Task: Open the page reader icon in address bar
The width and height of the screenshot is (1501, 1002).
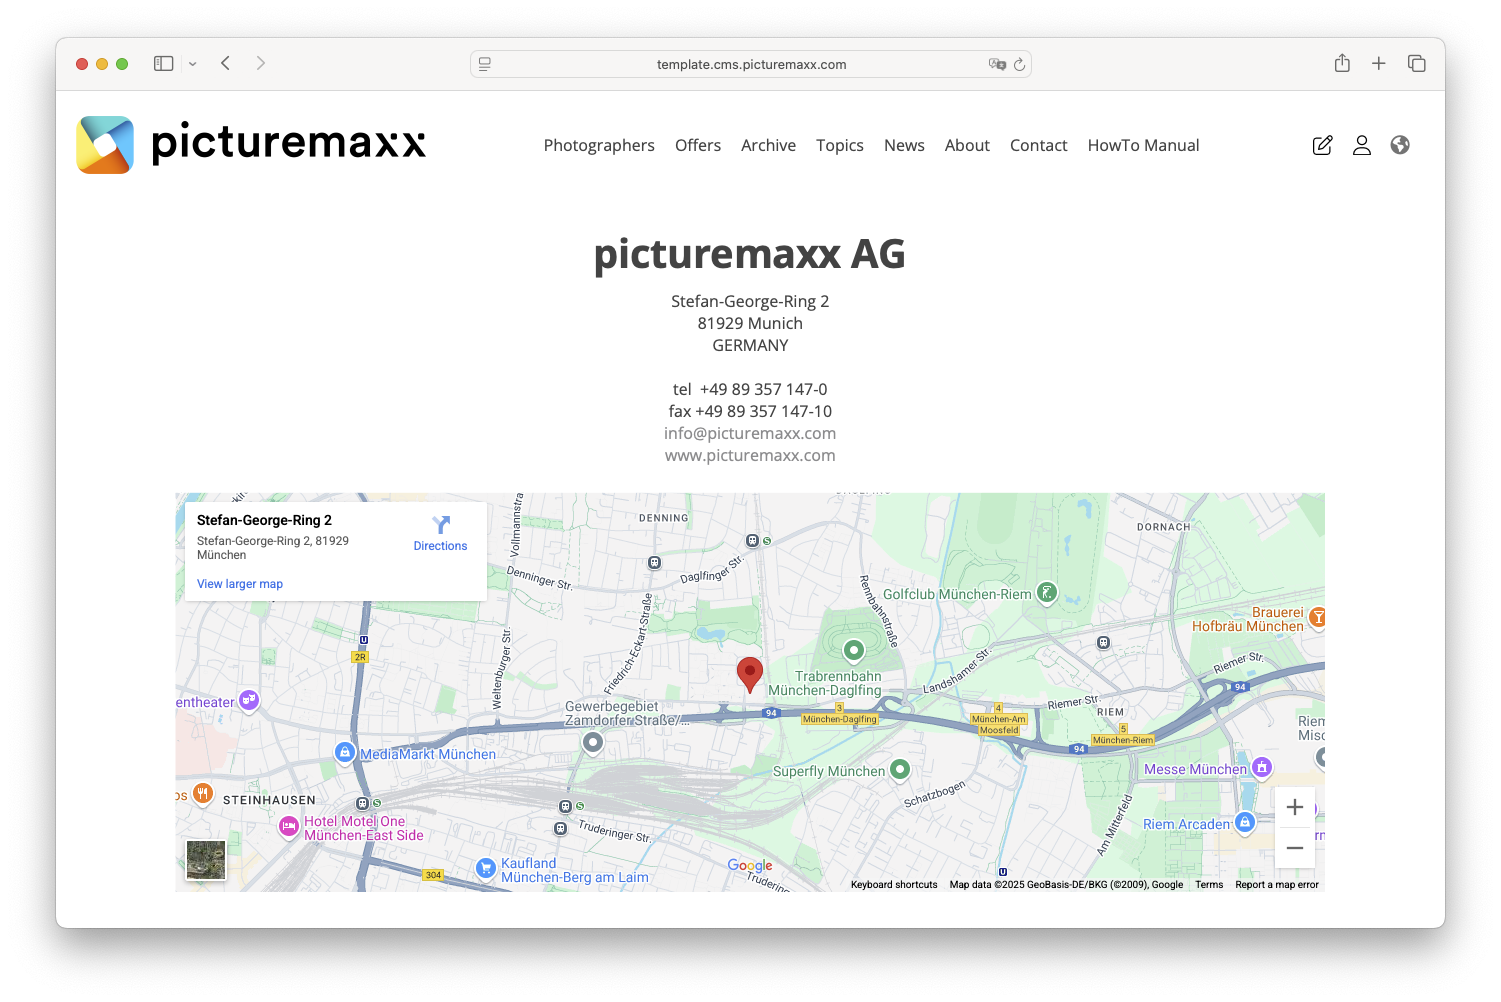Action: tap(485, 64)
